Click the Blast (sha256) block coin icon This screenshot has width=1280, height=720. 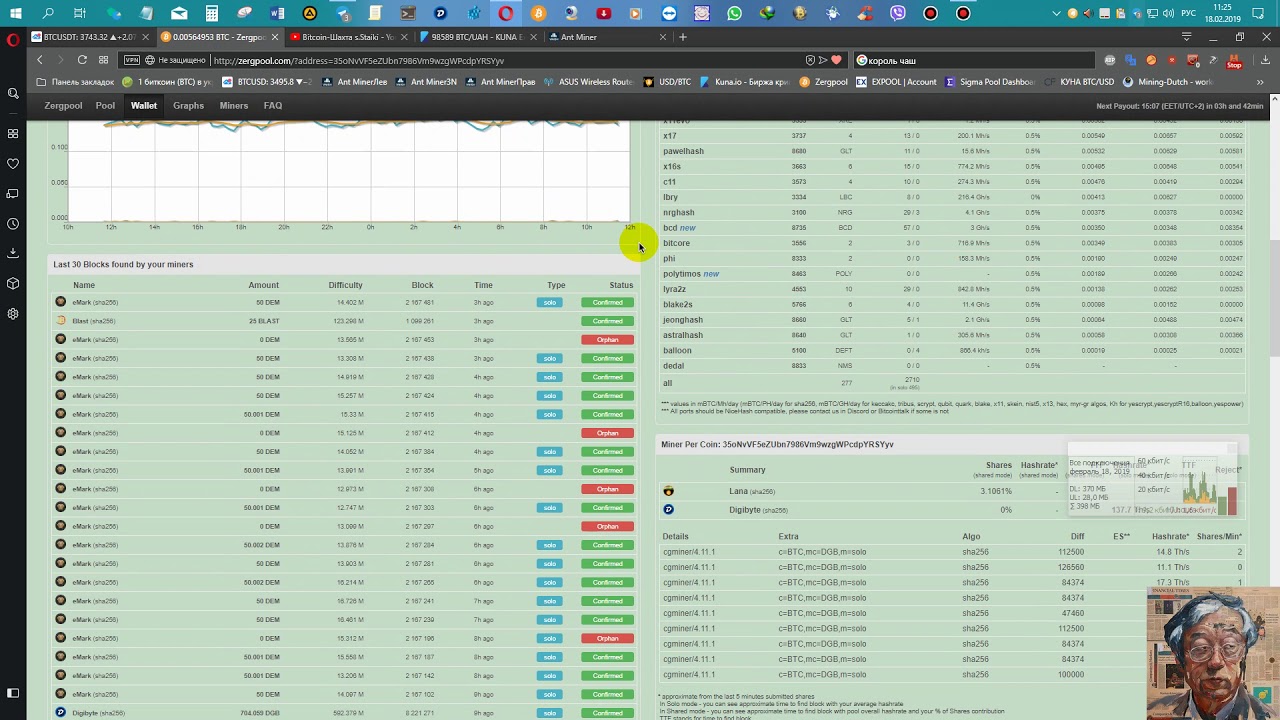tap(61, 321)
